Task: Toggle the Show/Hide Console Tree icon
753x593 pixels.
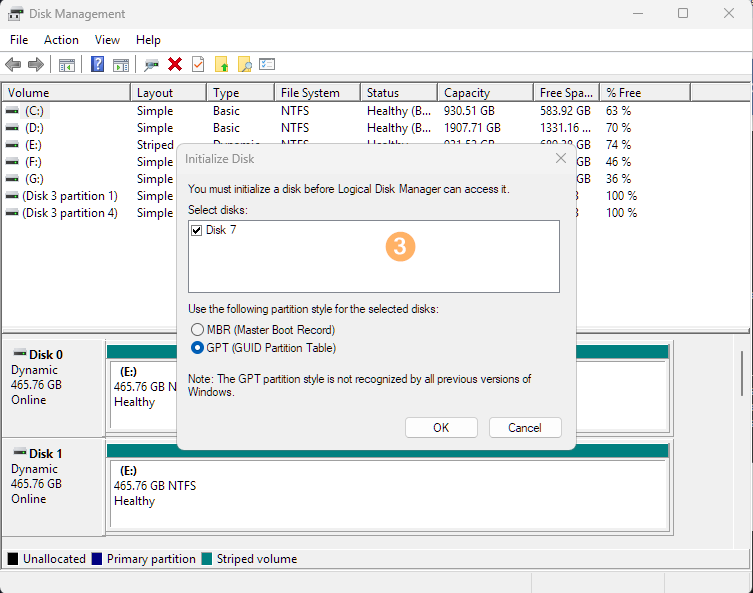Action: tap(67, 65)
